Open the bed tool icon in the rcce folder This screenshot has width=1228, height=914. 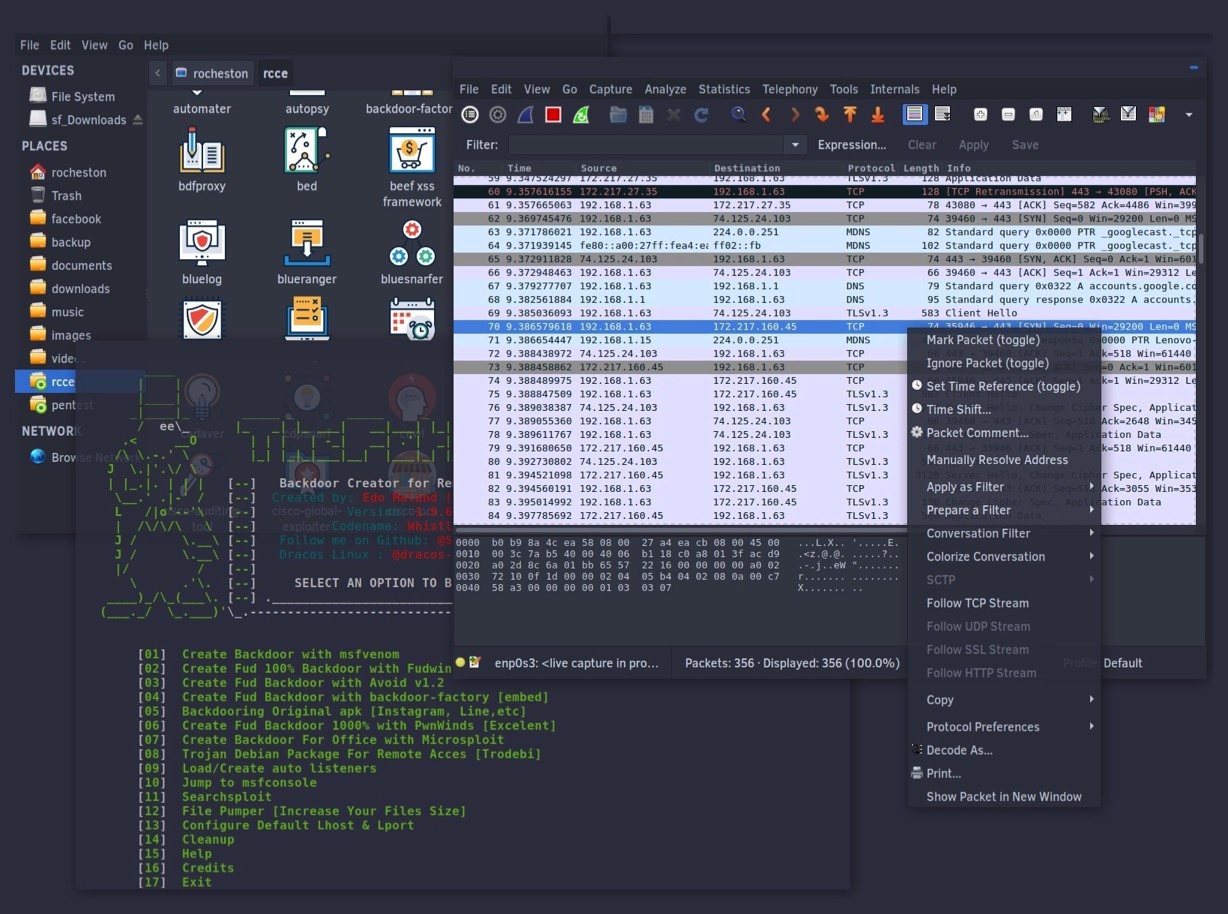(307, 150)
